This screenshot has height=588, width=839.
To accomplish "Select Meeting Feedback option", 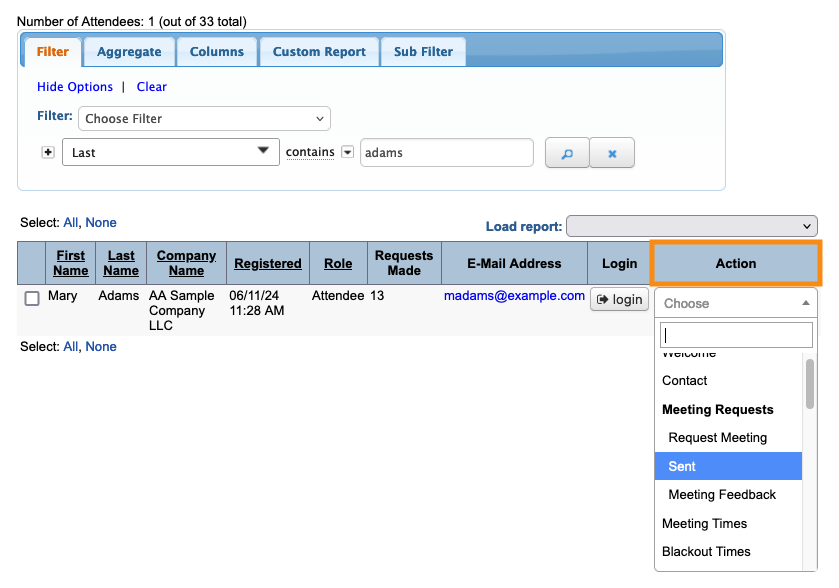I will [x=722, y=494].
